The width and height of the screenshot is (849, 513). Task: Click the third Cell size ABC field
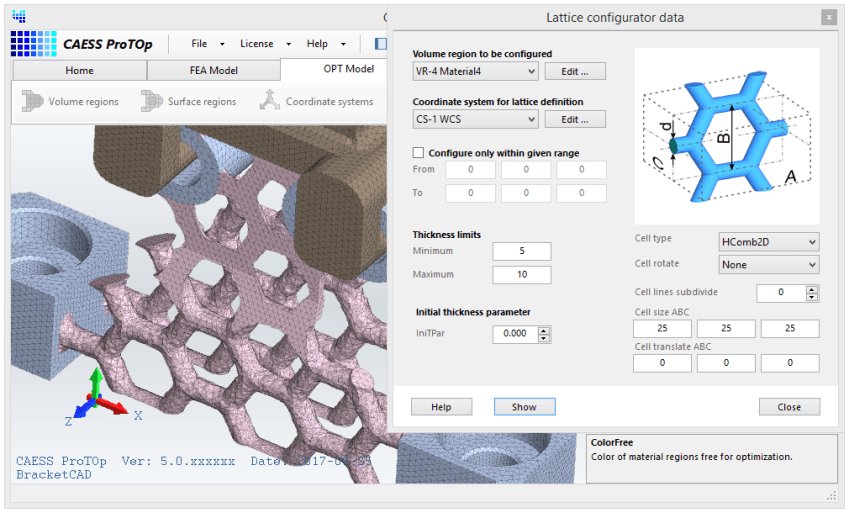[790, 328]
